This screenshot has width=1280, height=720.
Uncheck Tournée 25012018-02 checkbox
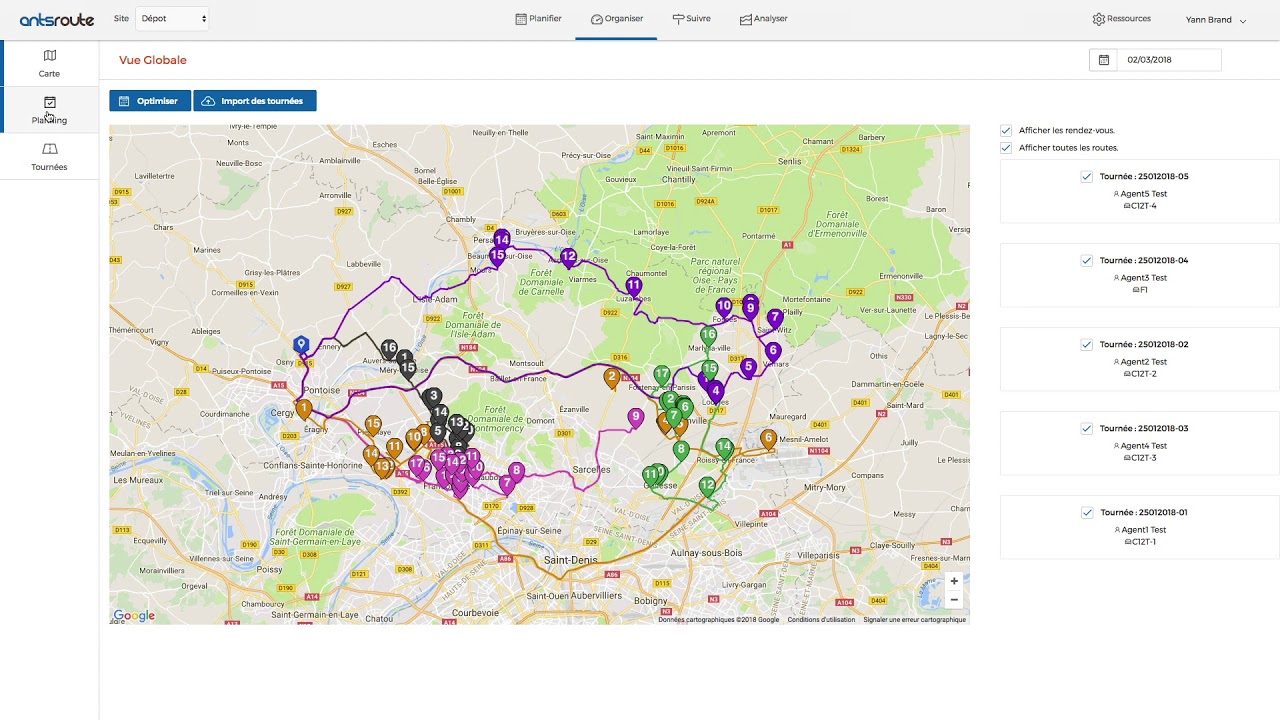pyautogui.click(x=1086, y=345)
